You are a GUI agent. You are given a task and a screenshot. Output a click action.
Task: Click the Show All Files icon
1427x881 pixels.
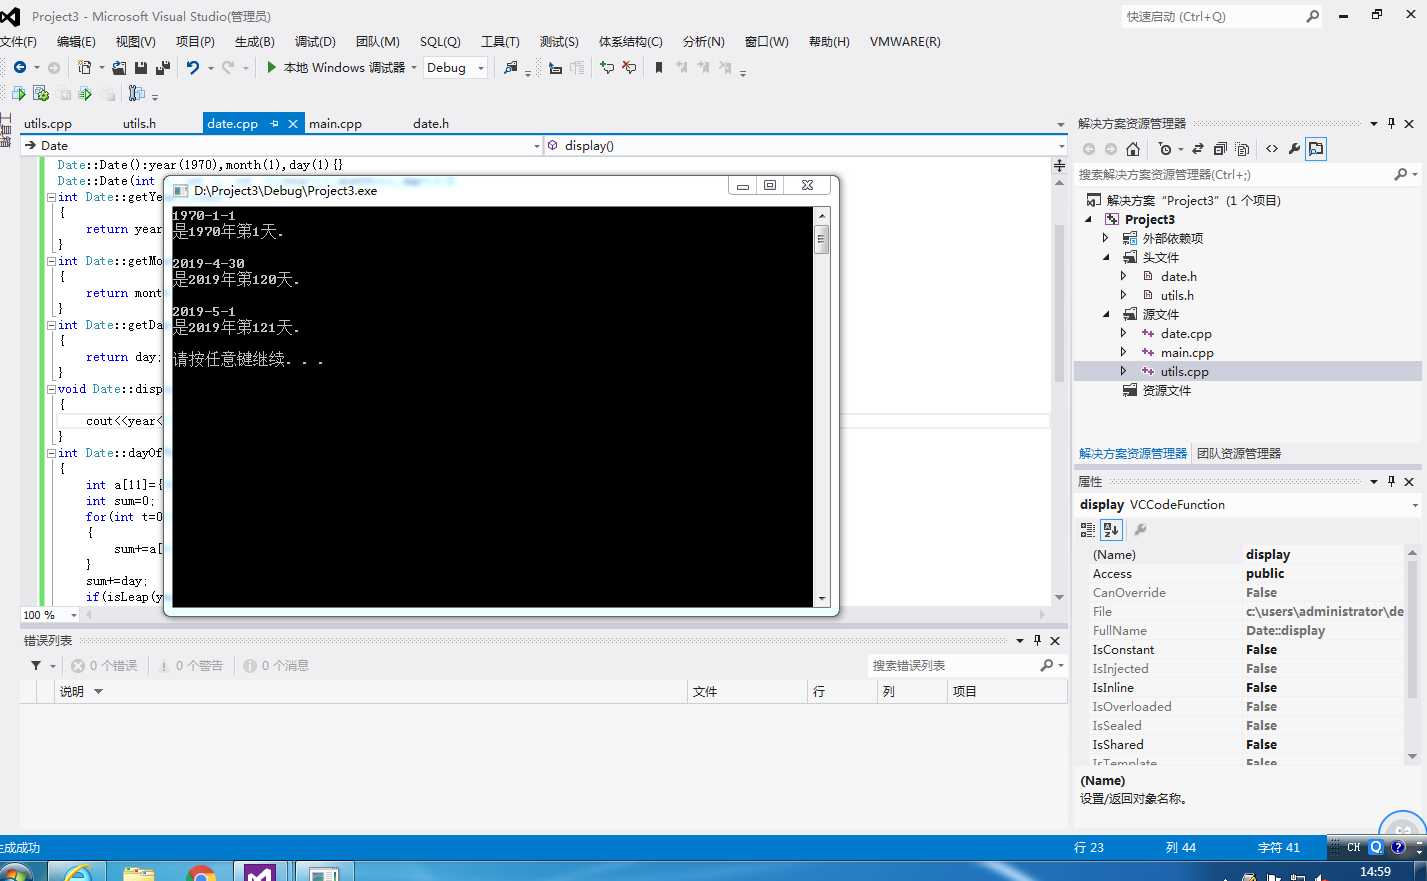click(1242, 149)
